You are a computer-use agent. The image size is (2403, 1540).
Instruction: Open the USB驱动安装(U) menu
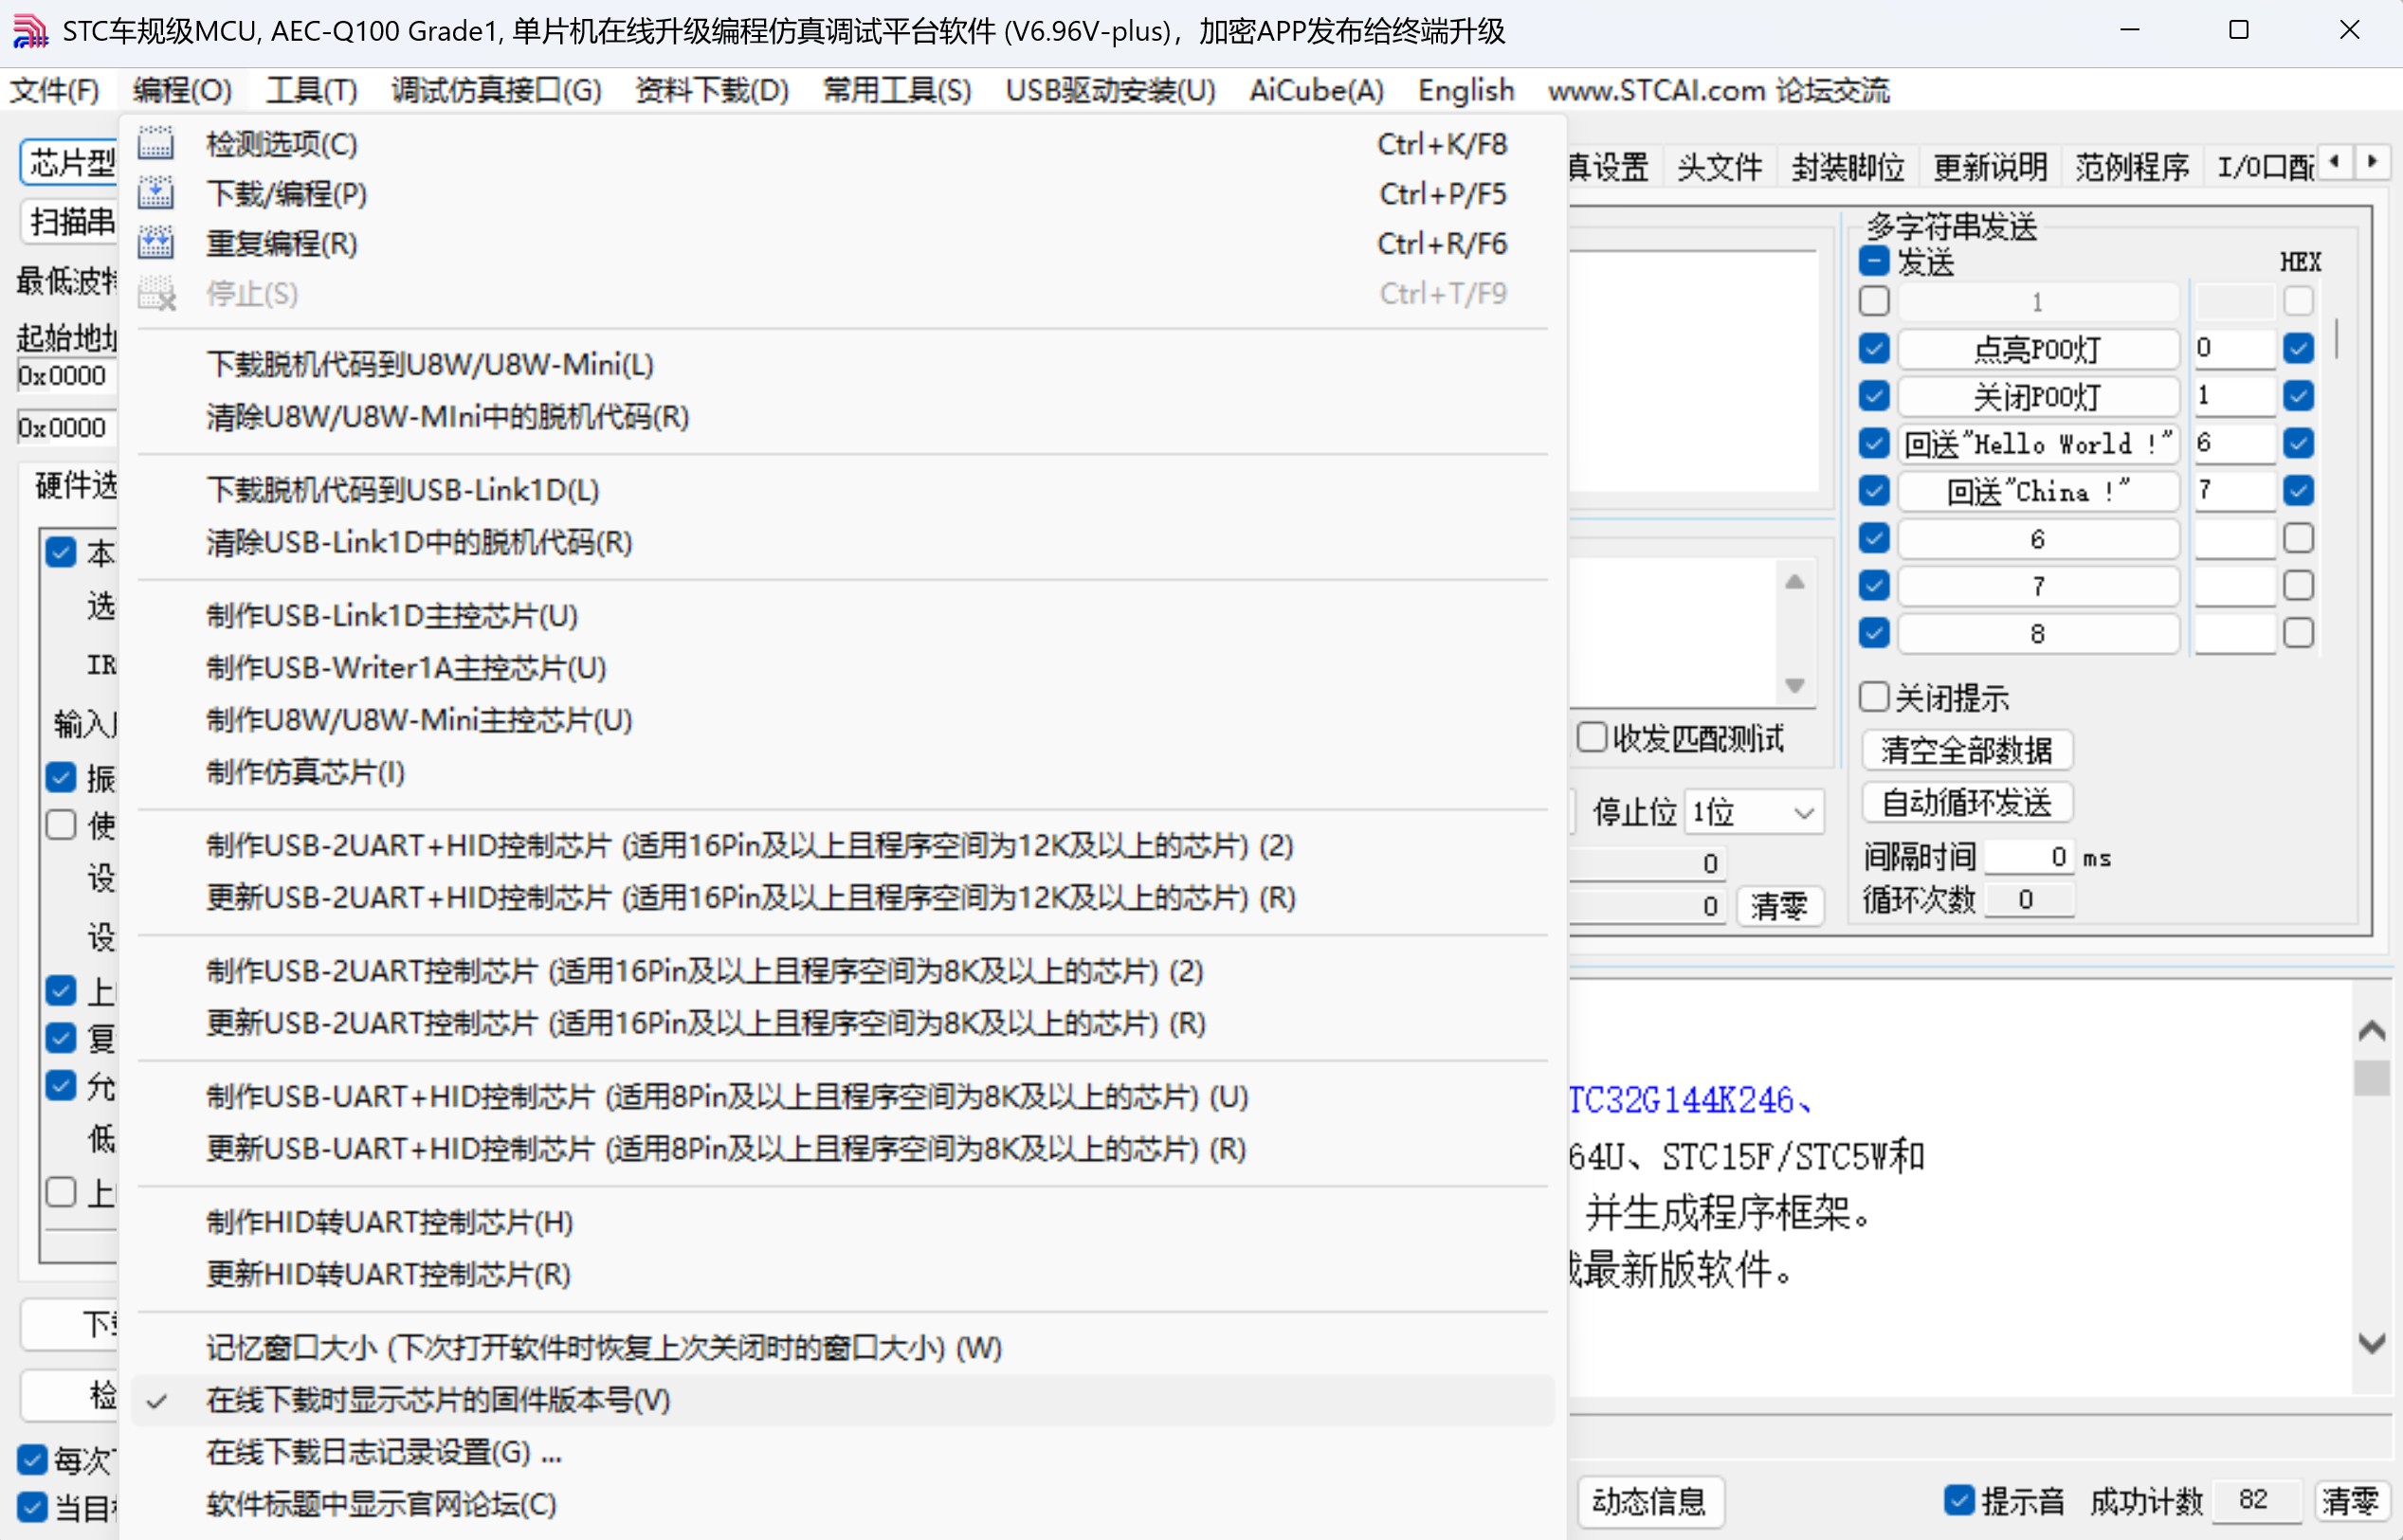(x=1110, y=91)
